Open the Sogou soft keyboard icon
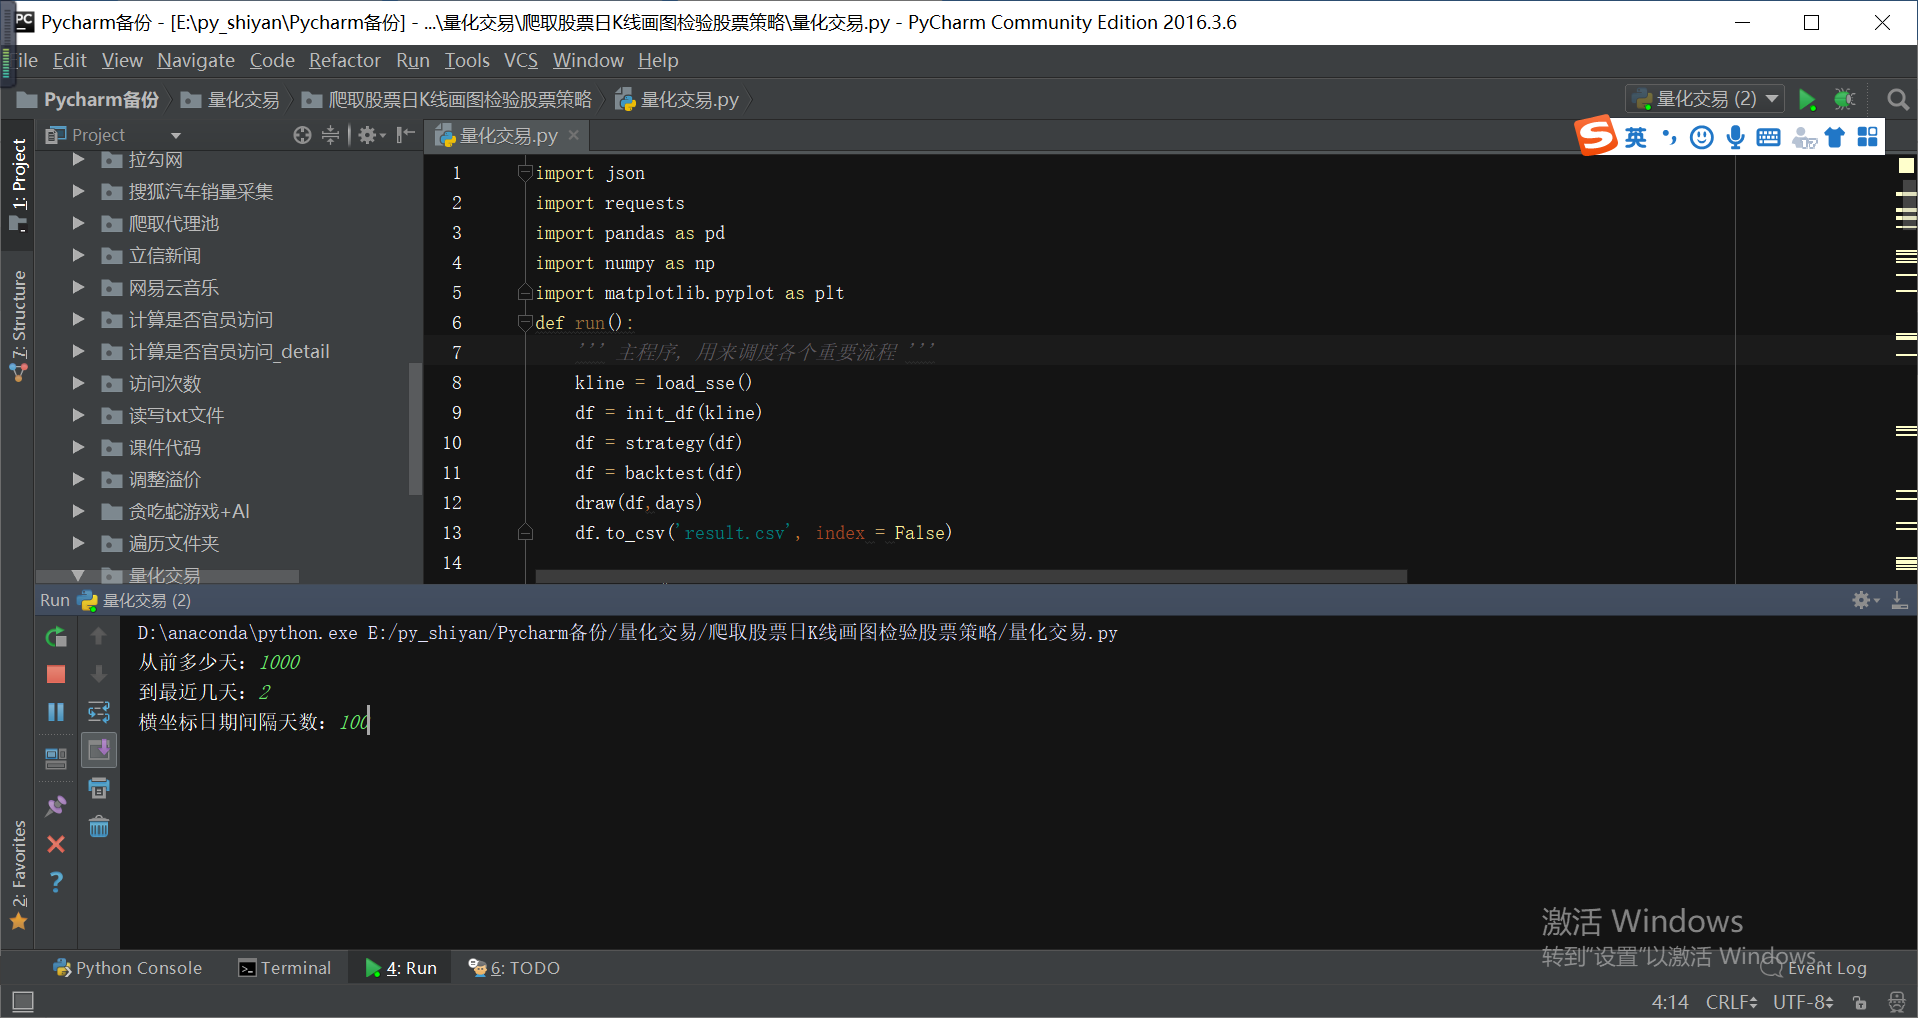The height and width of the screenshot is (1018, 1918). point(1768,138)
